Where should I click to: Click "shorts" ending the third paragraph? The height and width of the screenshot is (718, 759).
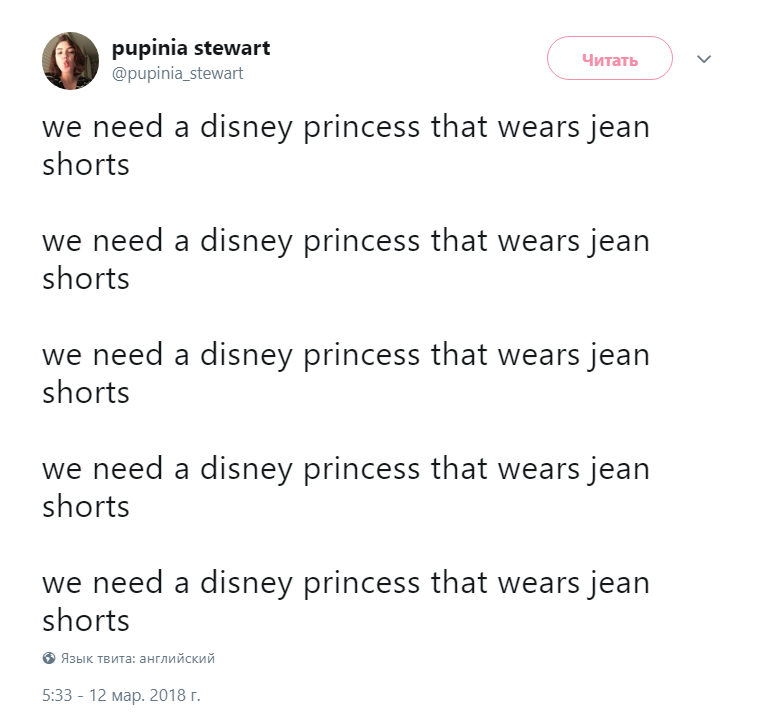[x=86, y=392]
